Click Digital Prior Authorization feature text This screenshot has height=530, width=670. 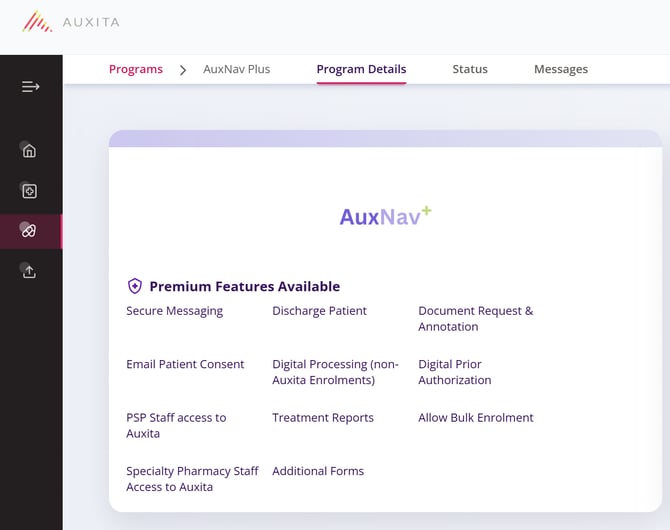(455, 372)
